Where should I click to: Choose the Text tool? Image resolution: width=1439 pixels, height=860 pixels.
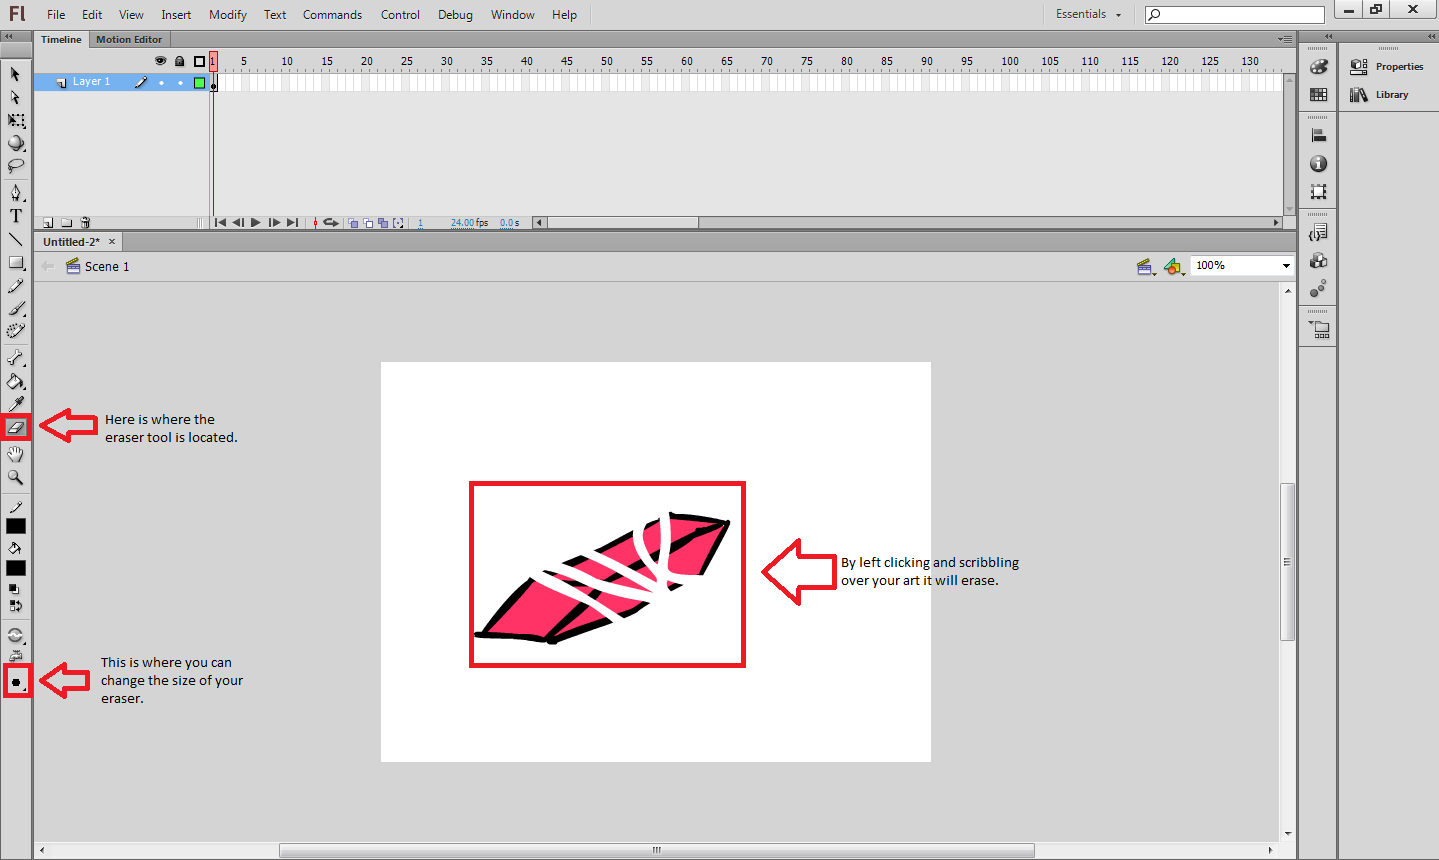pos(17,215)
